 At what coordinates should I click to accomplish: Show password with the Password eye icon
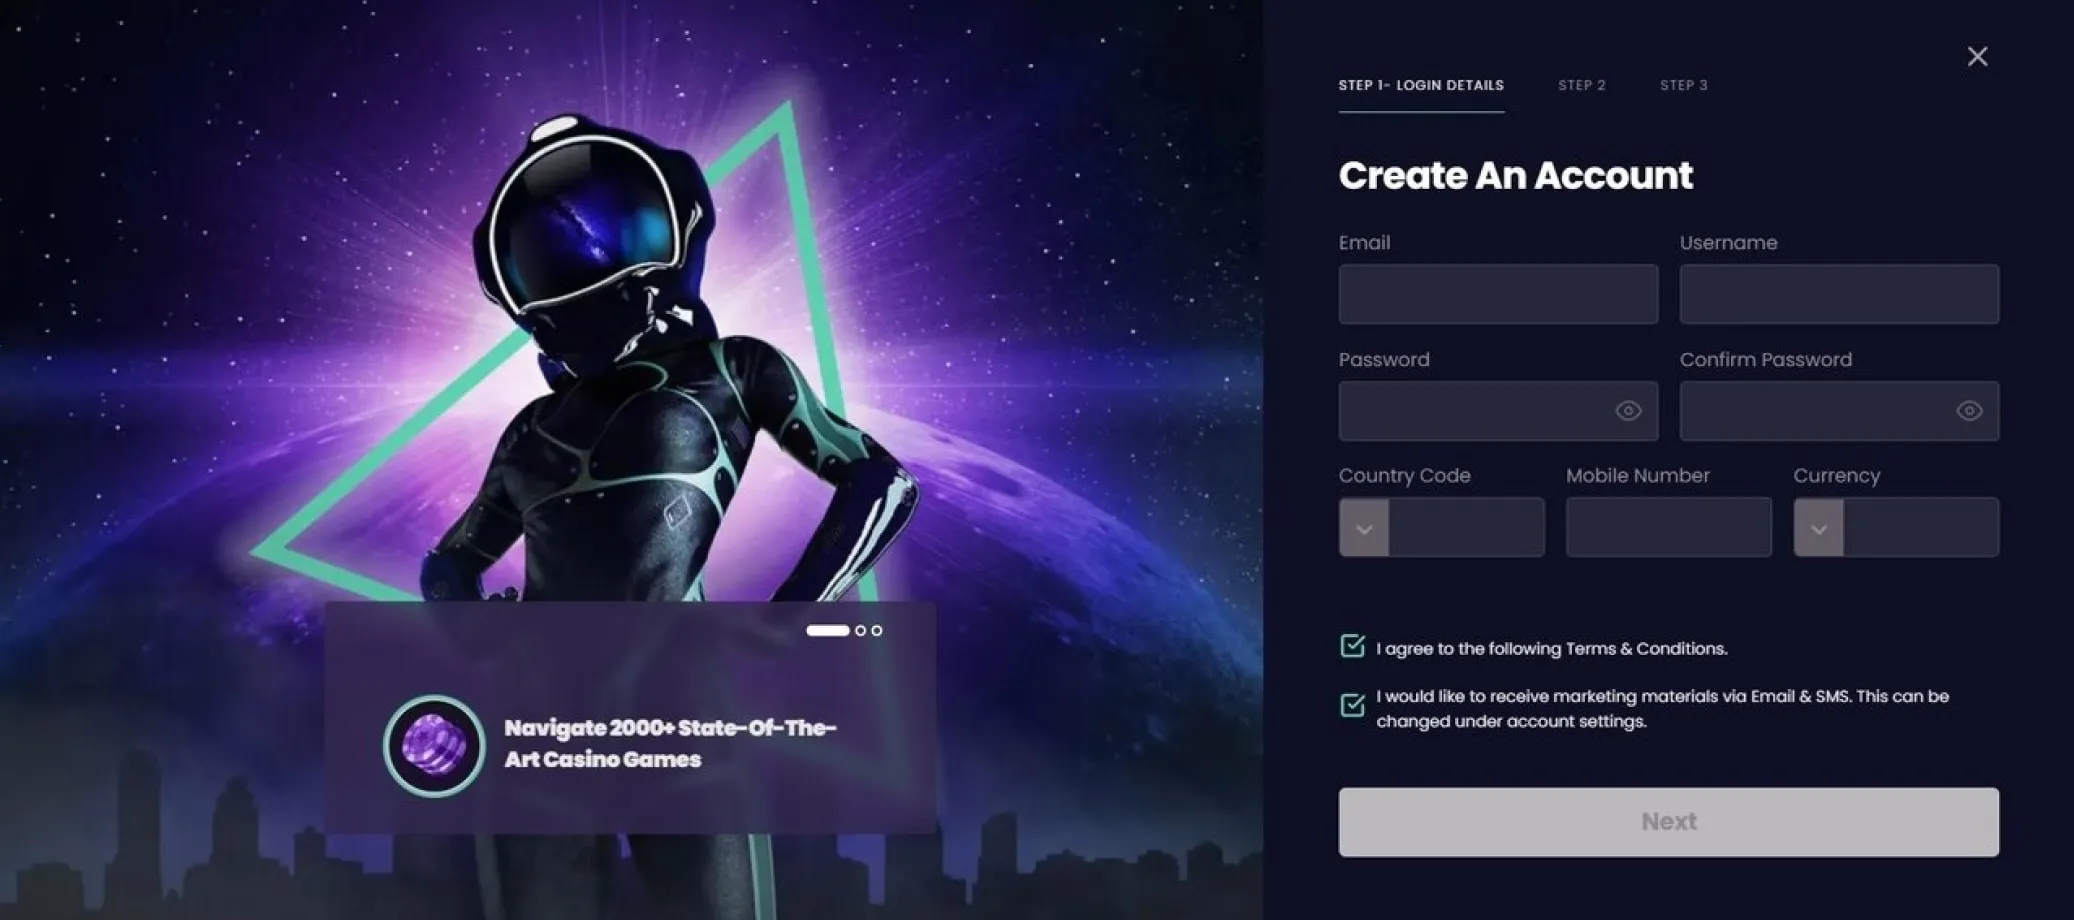[x=1628, y=411]
